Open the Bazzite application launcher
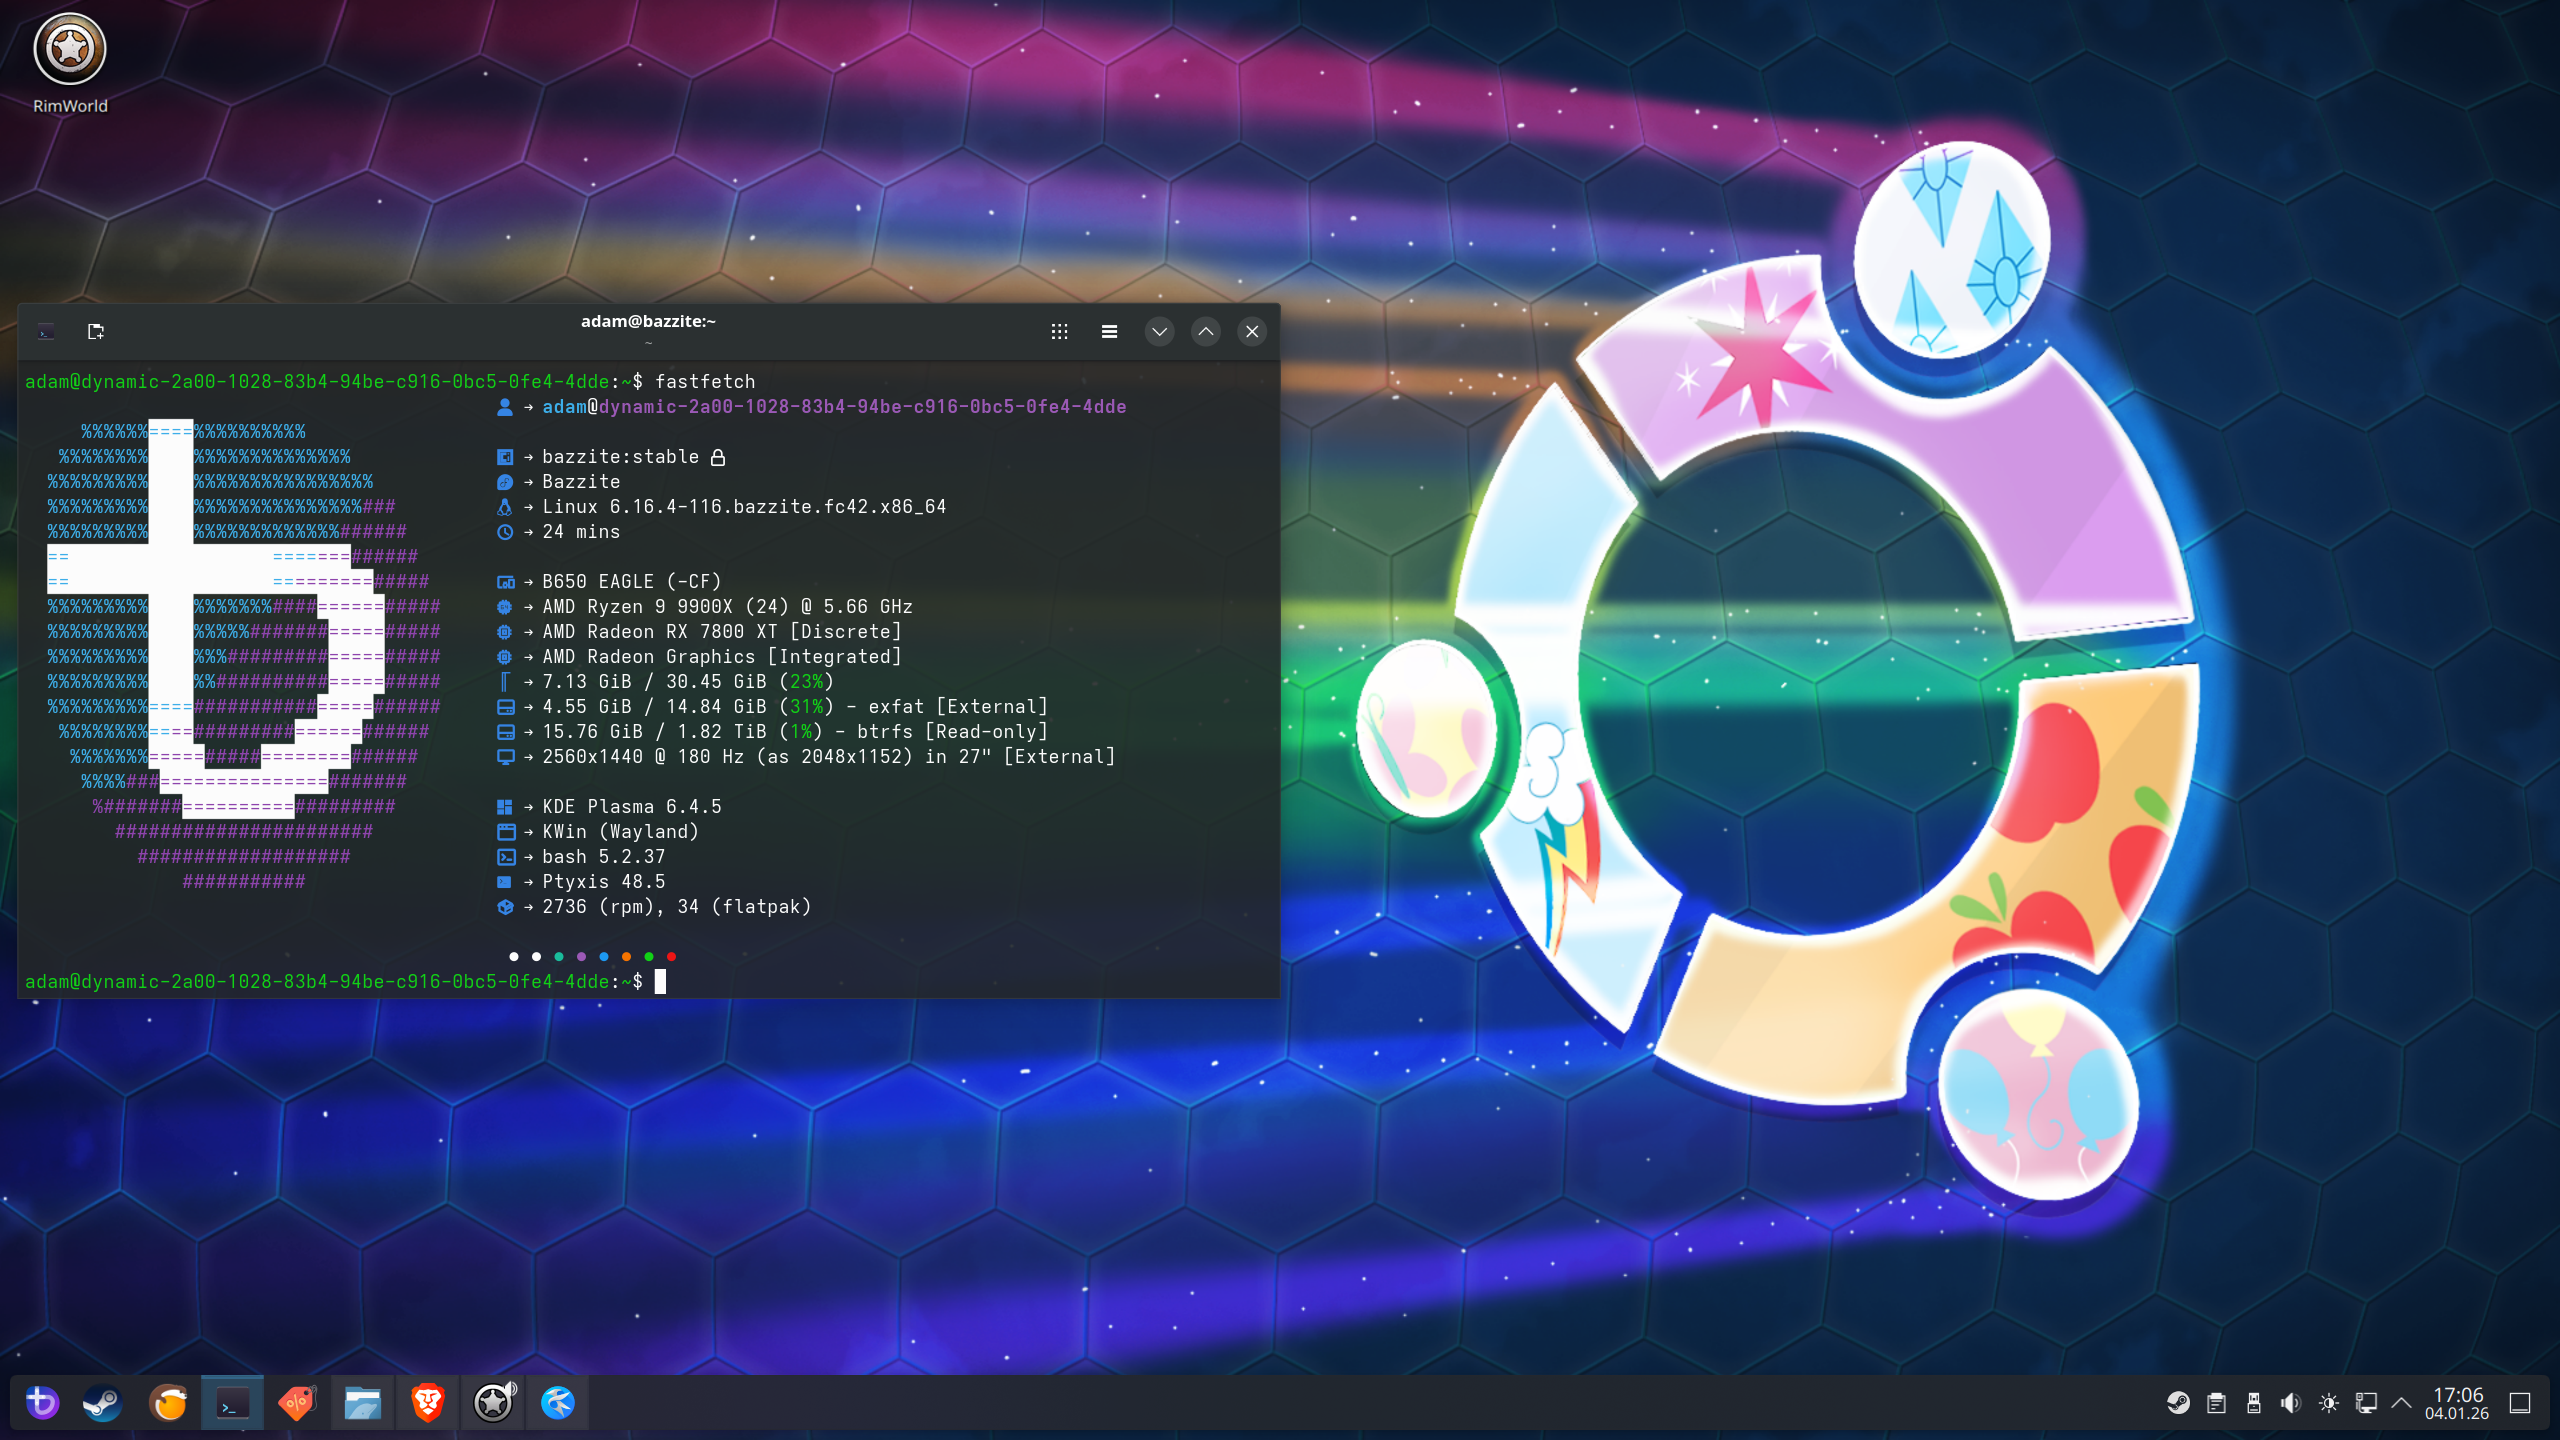Viewport: 2560px width, 1440px height. [42, 1403]
